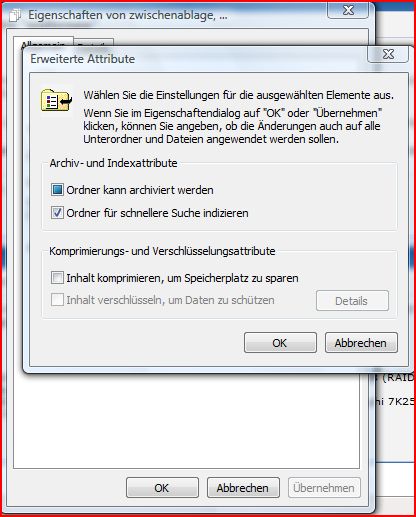The image size is (416, 517).
Task: Click the files icon in Eigenschaften title bar
Action: (x=15, y=15)
